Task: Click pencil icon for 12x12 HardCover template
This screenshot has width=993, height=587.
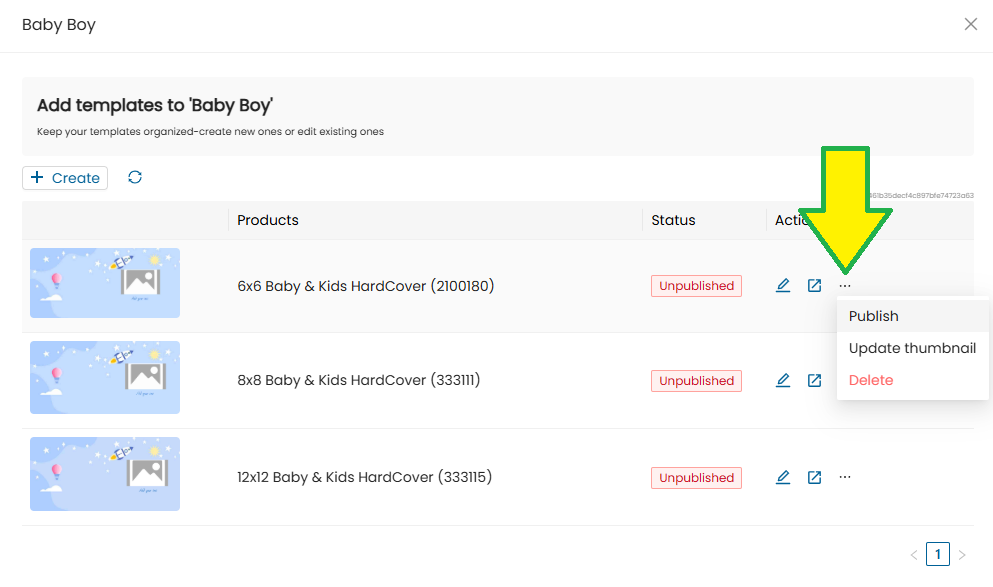Action: [783, 477]
